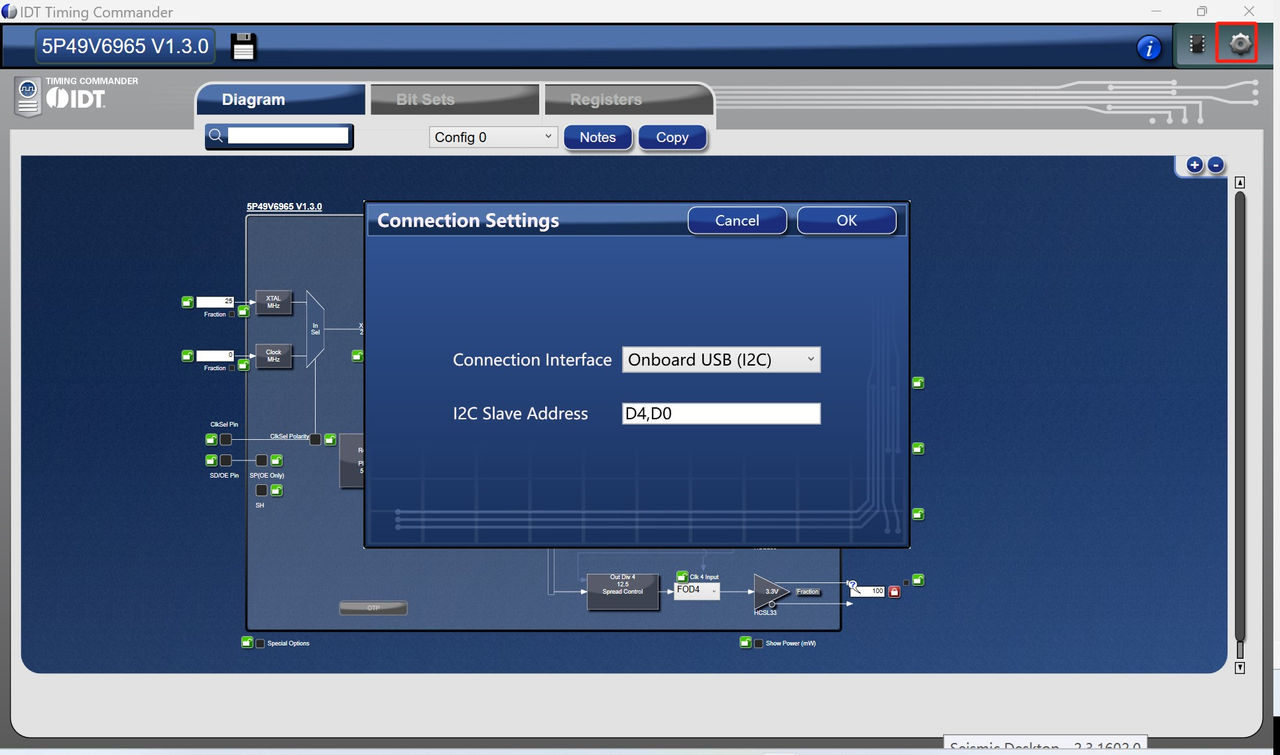Click red lock beside the 100 field
The height and width of the screenshot is (755, 1280).
coord(894,591)
